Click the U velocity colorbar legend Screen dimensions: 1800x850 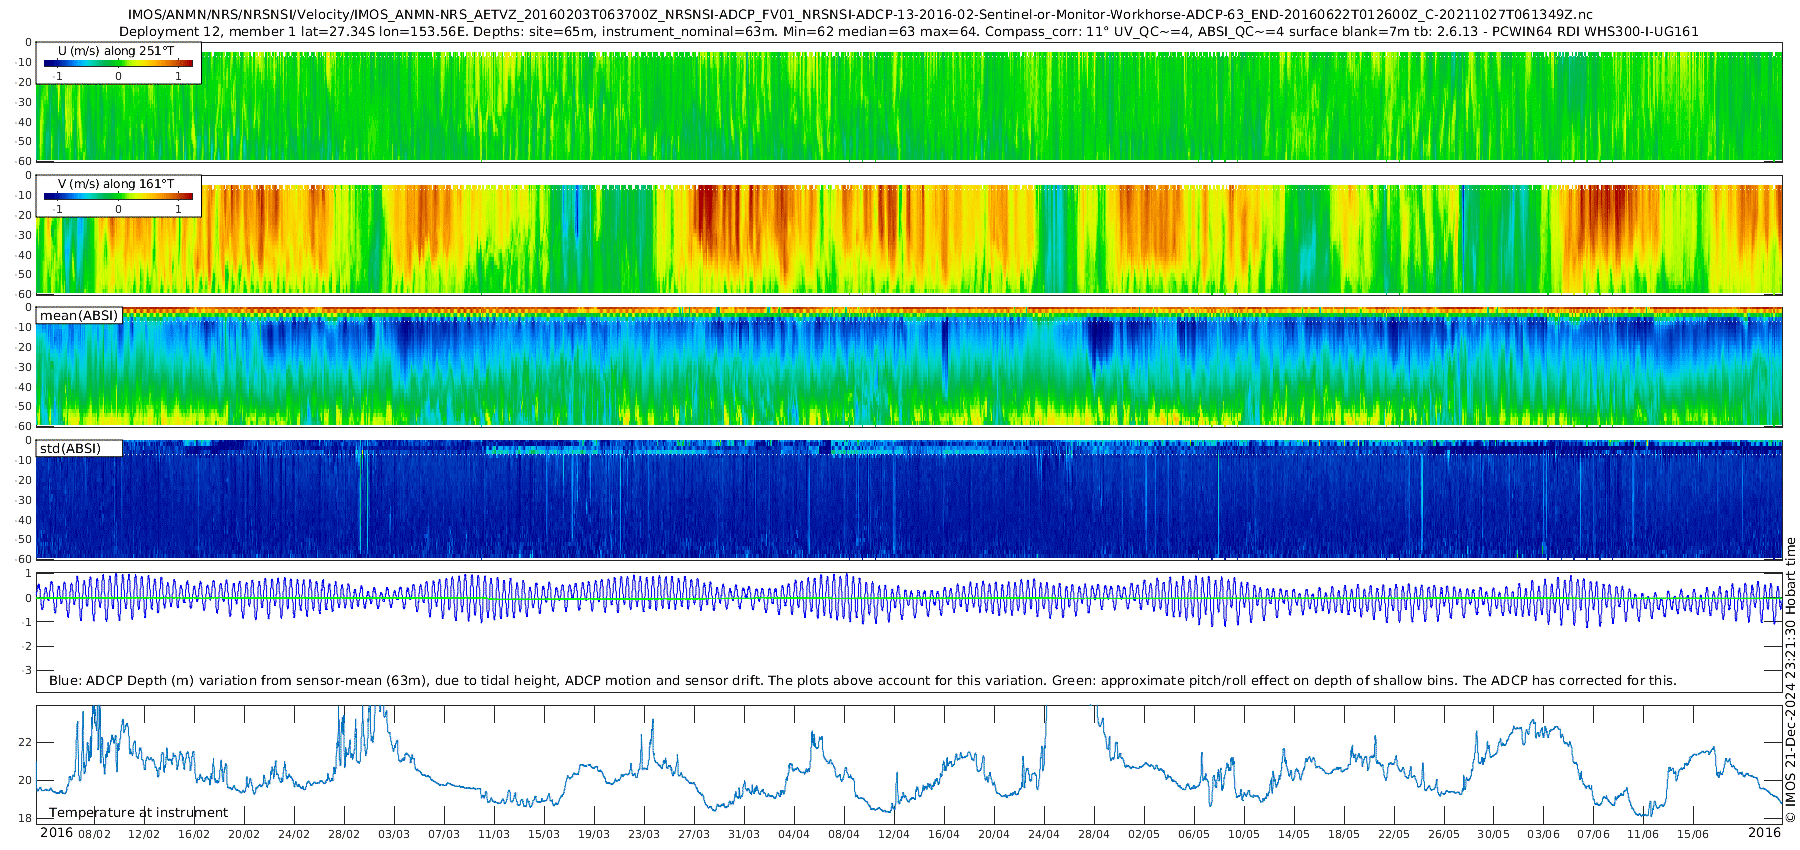118,64
